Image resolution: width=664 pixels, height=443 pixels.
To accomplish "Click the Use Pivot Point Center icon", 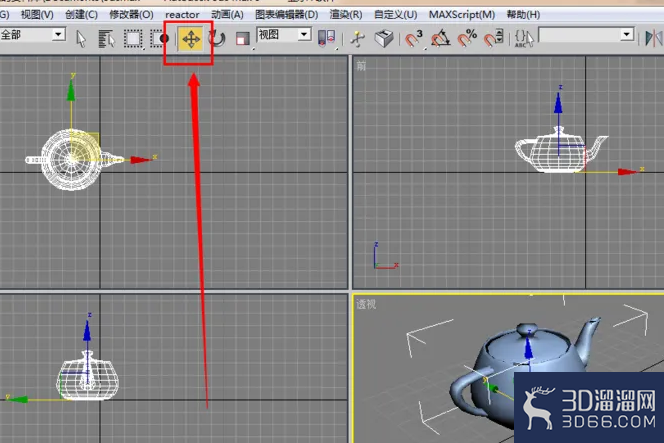I will click(326, 39).
